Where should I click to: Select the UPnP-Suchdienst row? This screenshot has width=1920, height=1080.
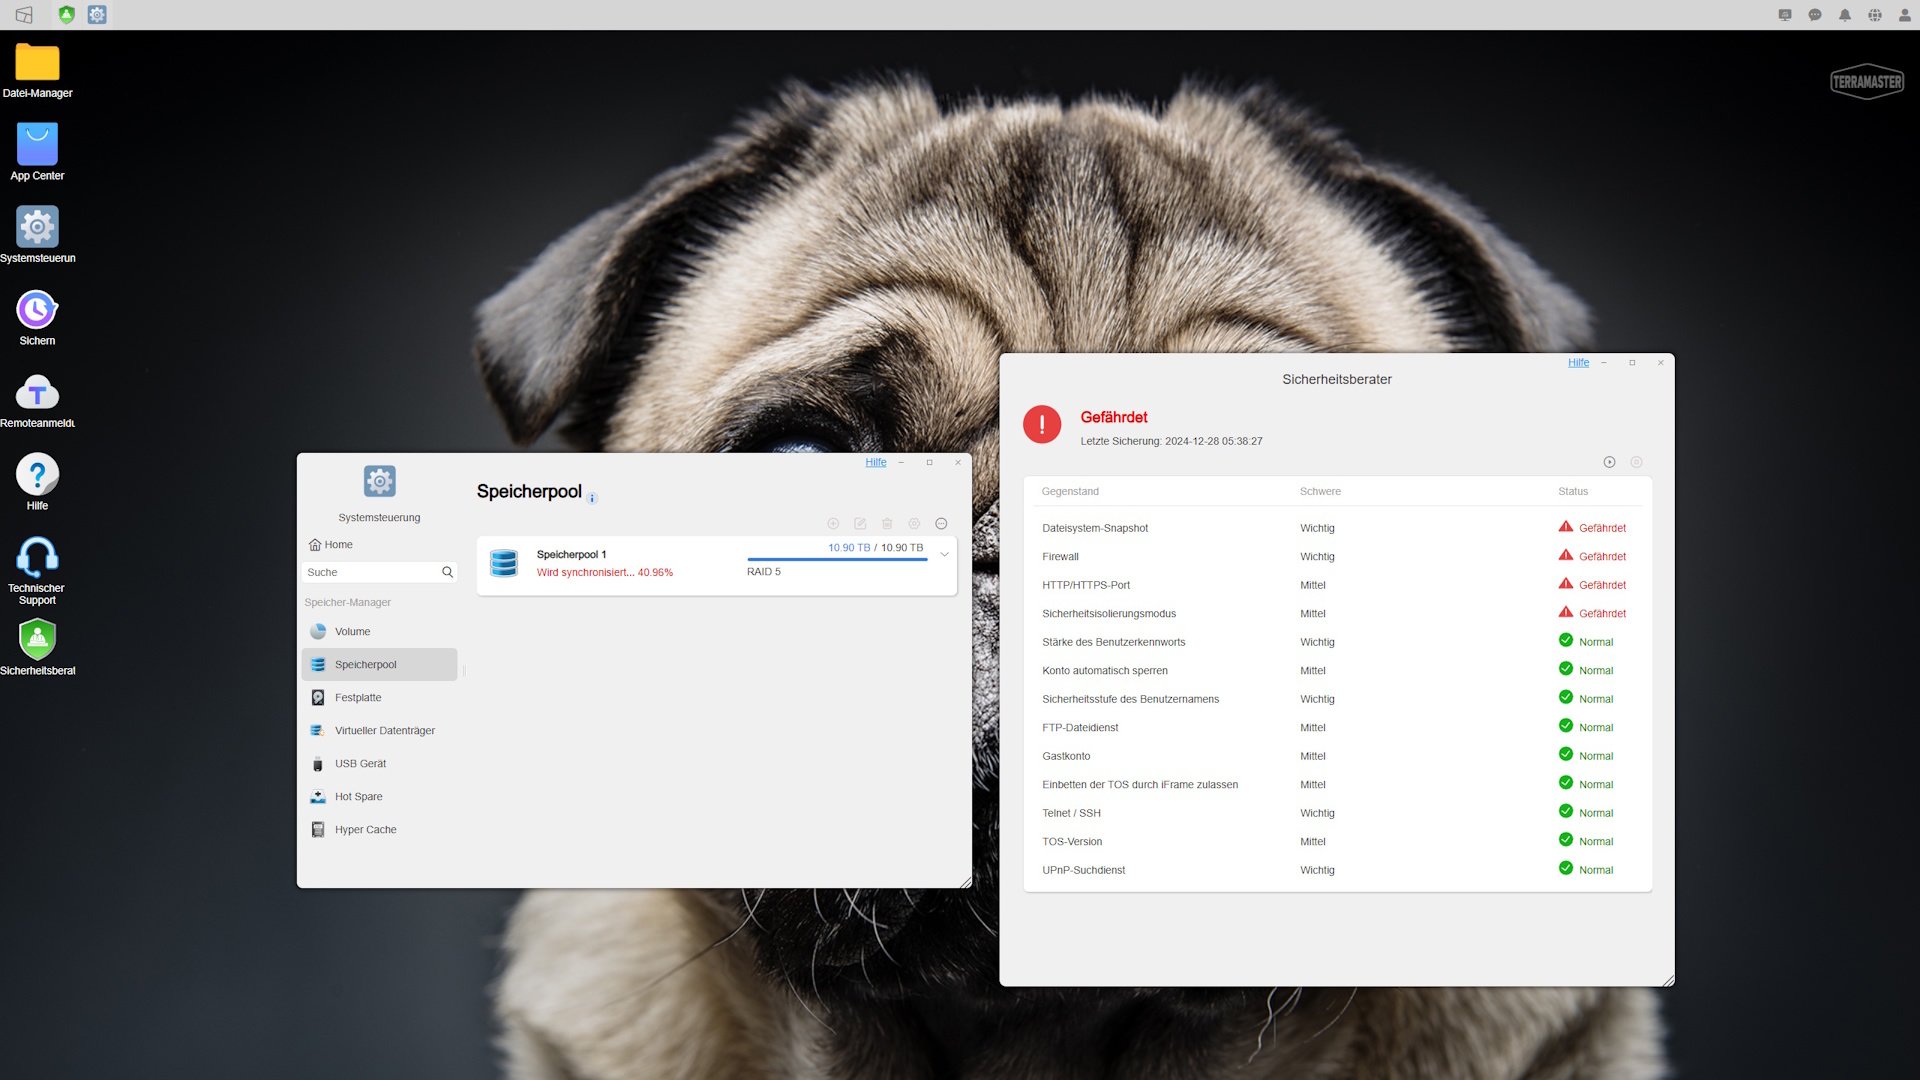tap(1337, 870)
